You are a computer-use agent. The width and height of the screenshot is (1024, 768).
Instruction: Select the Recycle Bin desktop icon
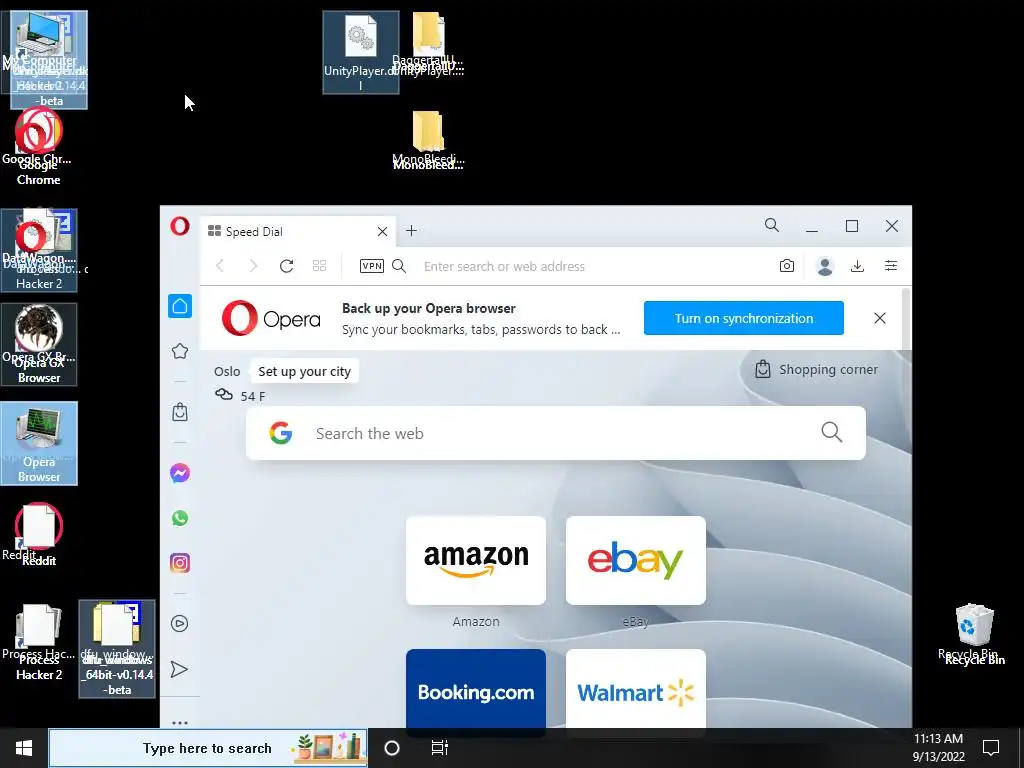(974, 633)
